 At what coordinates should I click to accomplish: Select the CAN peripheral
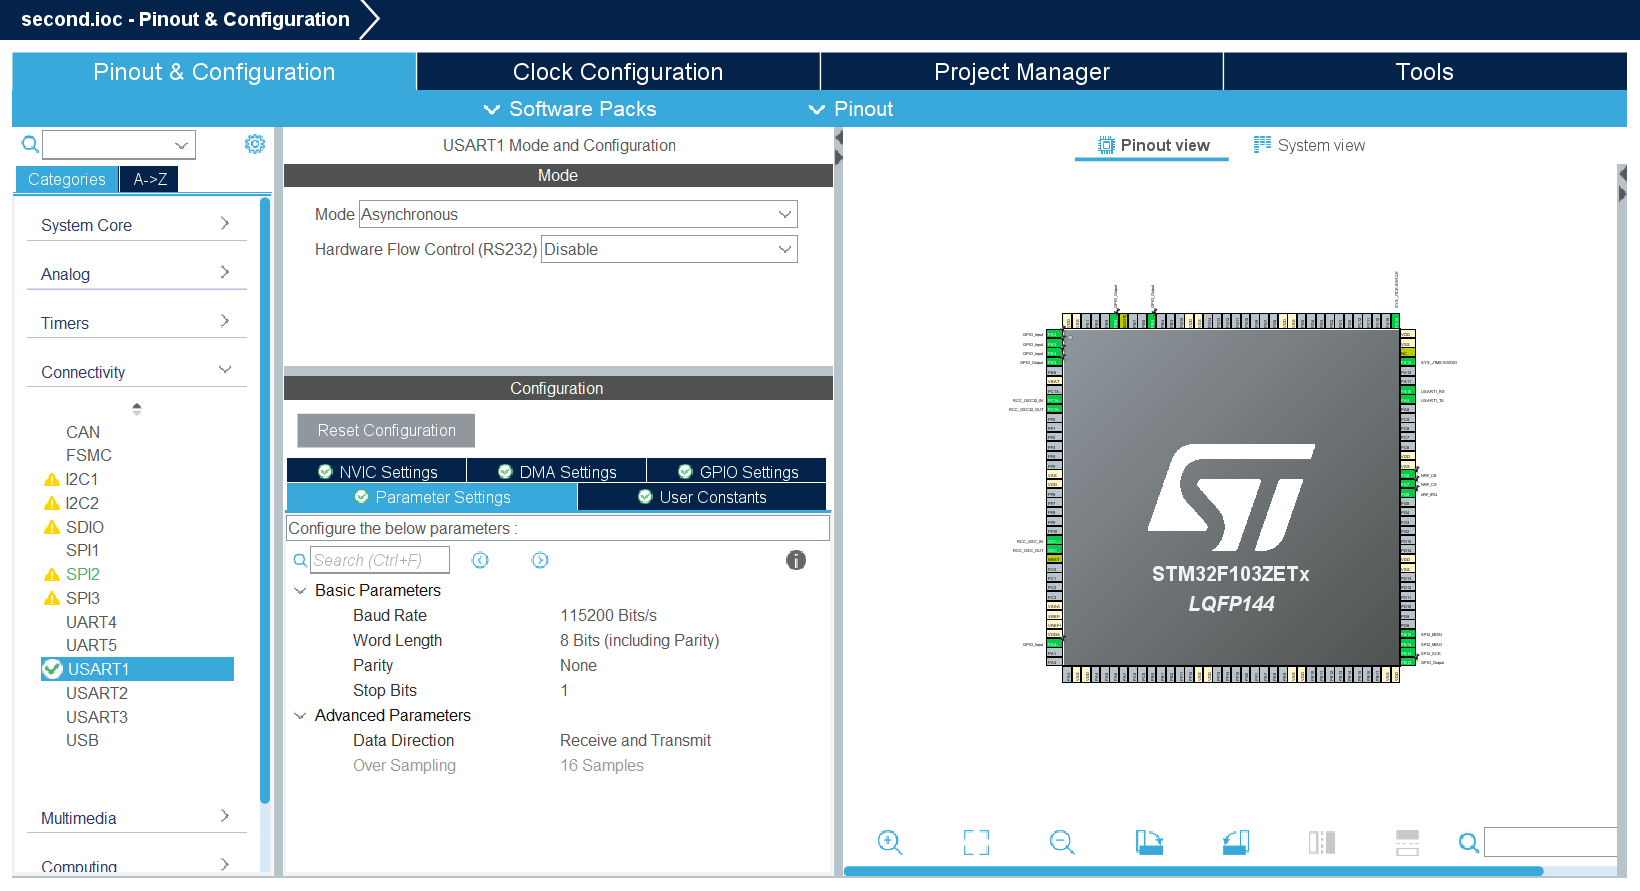(83, 432)
